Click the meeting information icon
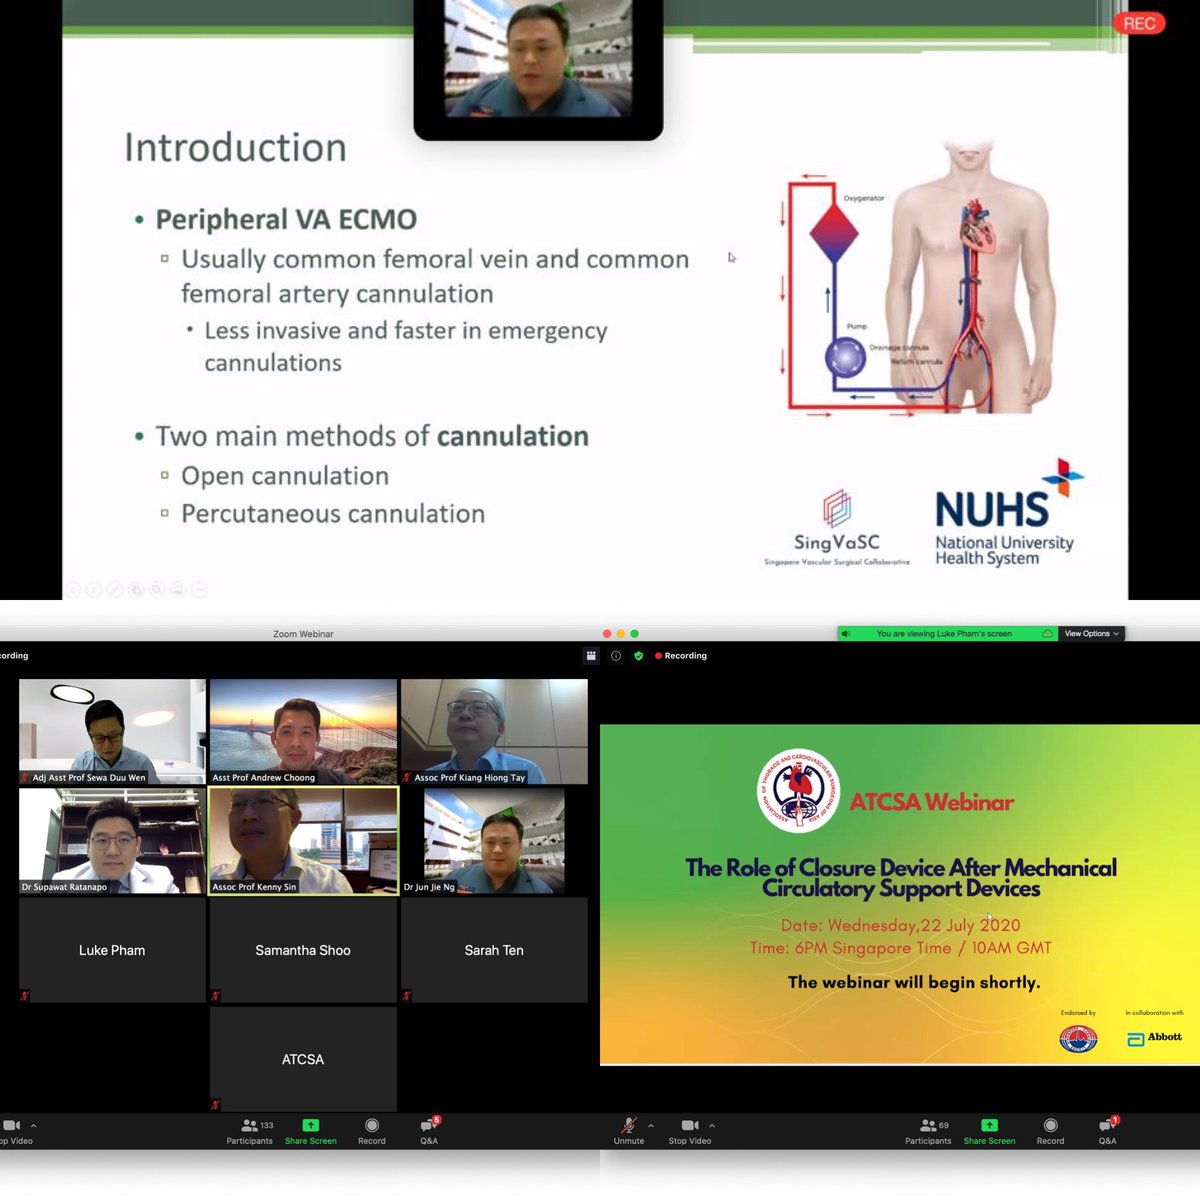1200x1200 pixels. point(615,656)
